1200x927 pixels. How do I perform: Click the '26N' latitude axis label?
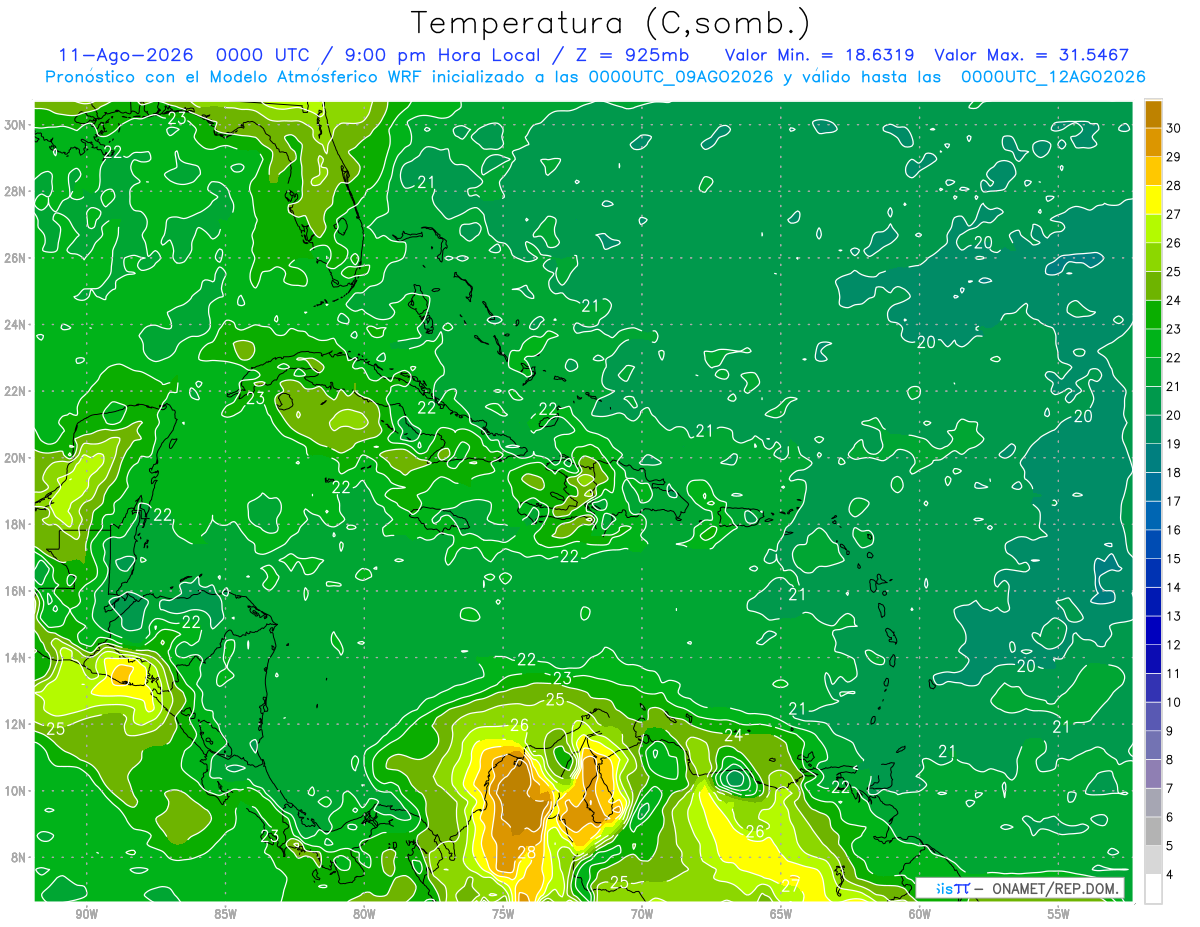(17, 258)
